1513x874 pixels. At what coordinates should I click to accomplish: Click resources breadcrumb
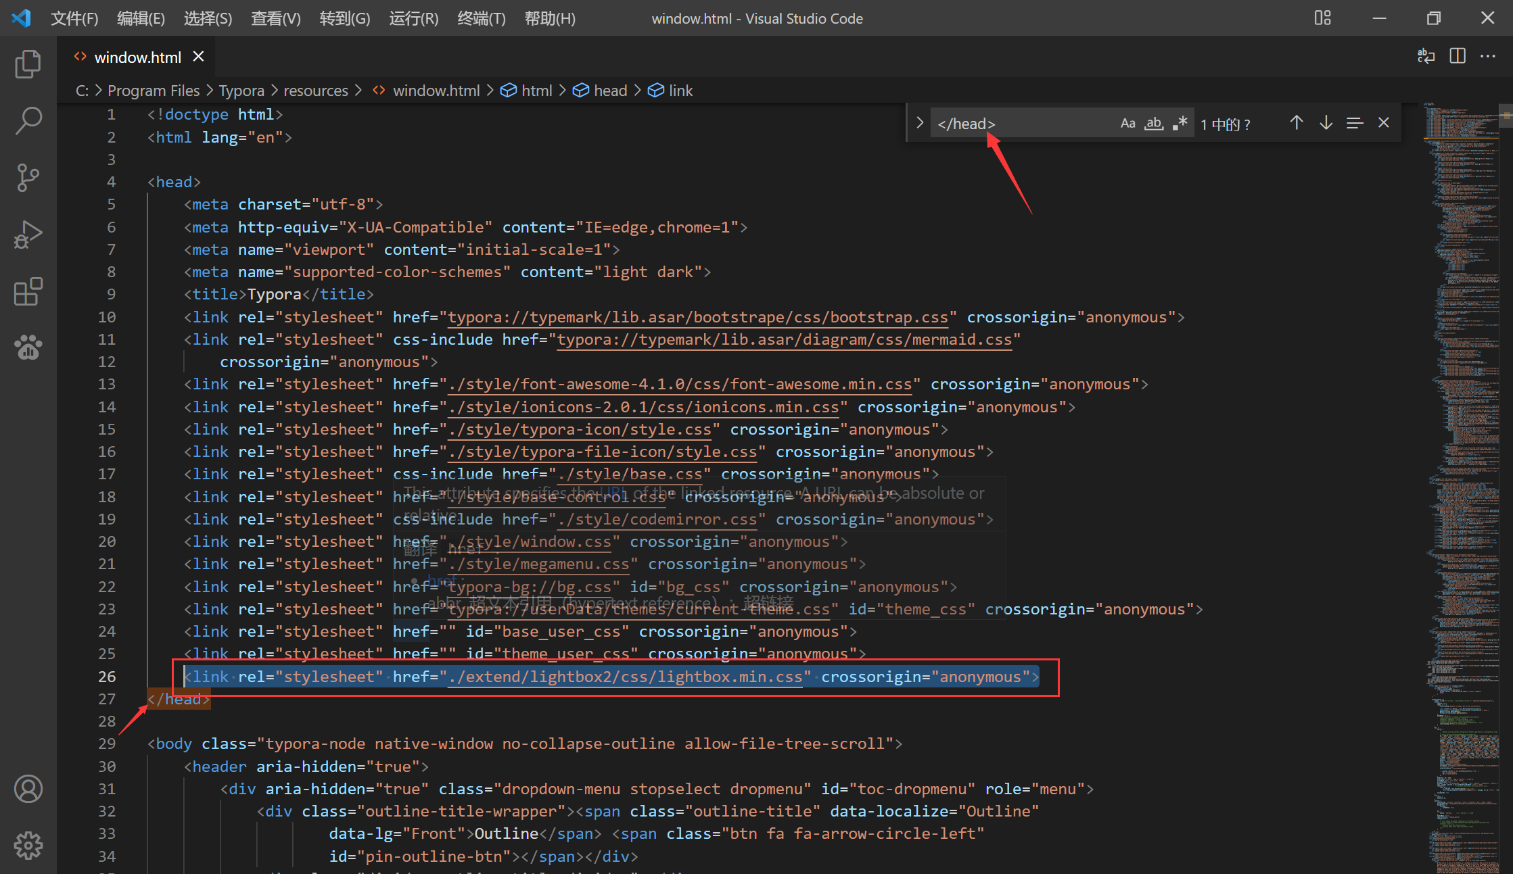pyautogui.click(x=316, y=90)
